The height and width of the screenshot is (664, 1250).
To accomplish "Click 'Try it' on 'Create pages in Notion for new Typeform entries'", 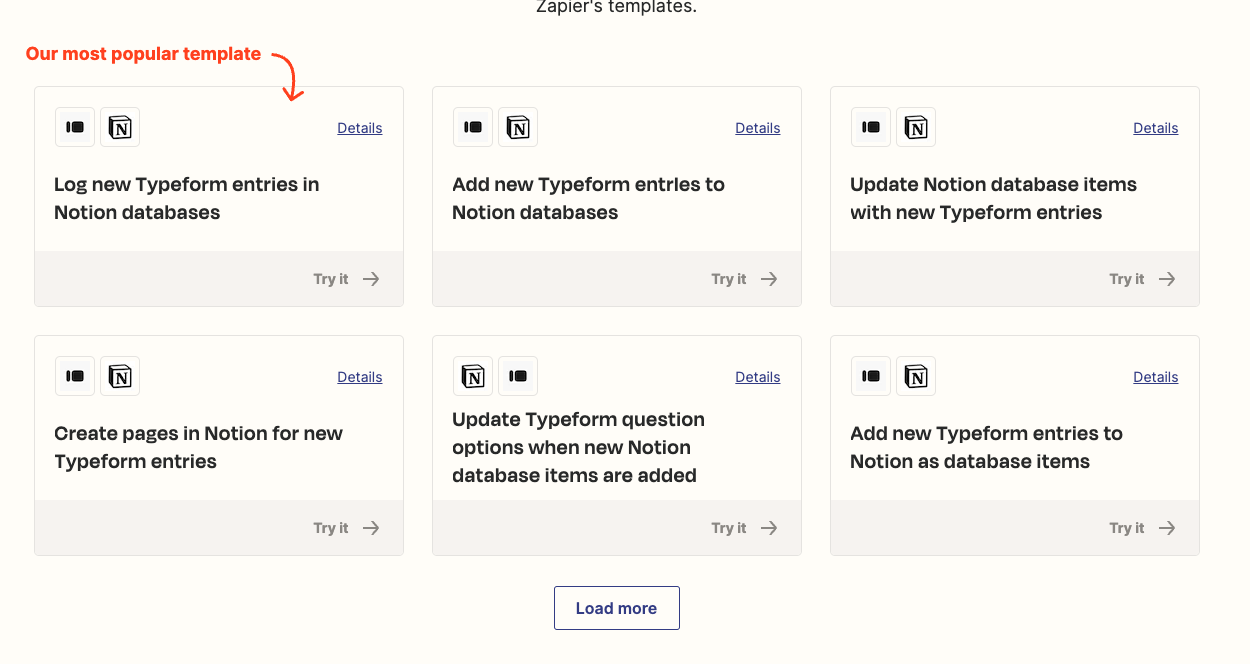I will click(x=331, y=527).
